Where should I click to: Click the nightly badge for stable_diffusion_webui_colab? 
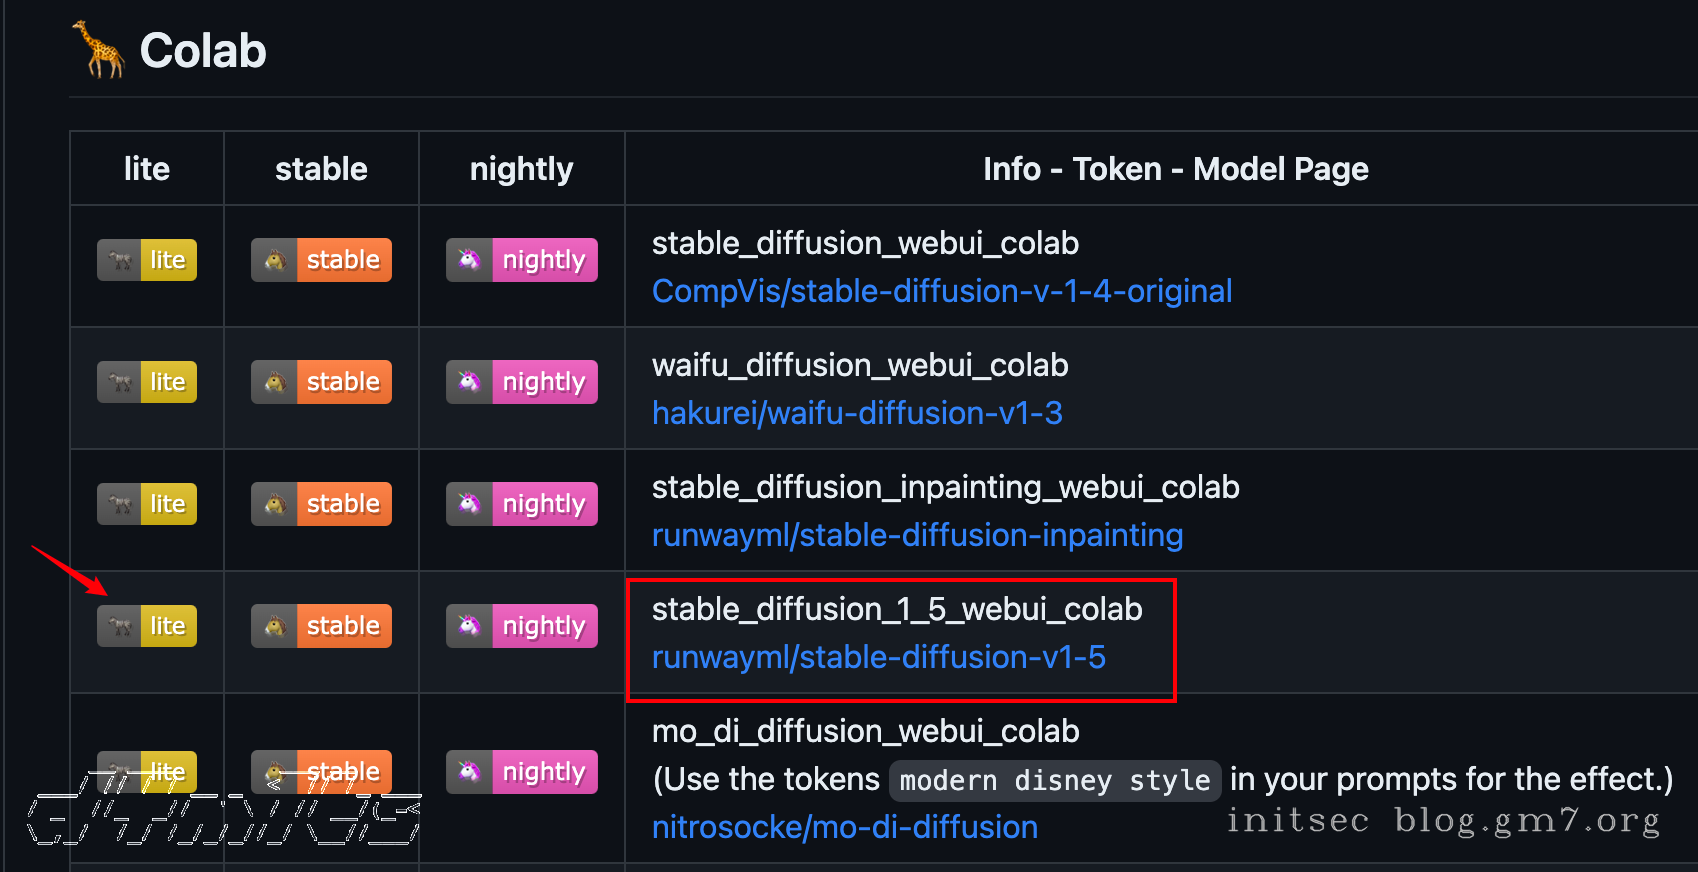point(521,260)
